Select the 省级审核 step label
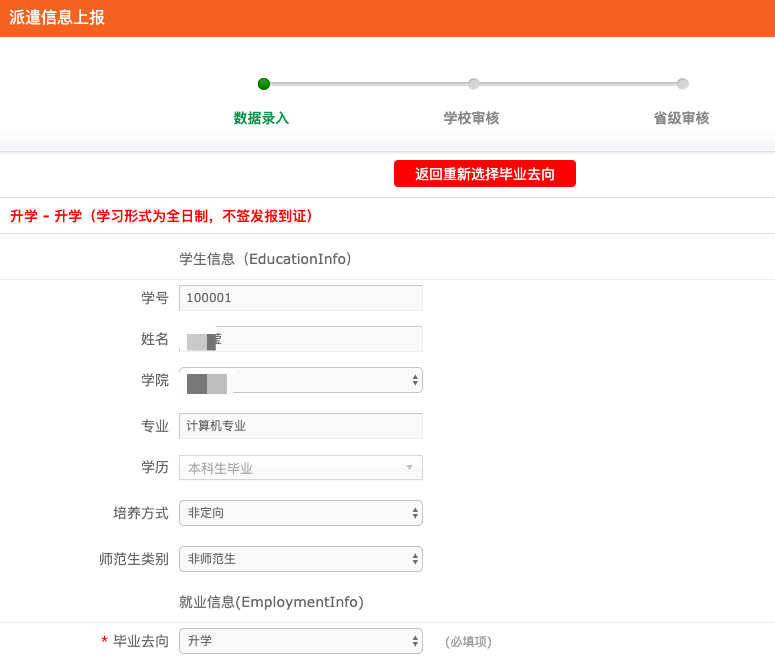Screen dimensions: 775x667 (x=681, y=118)
